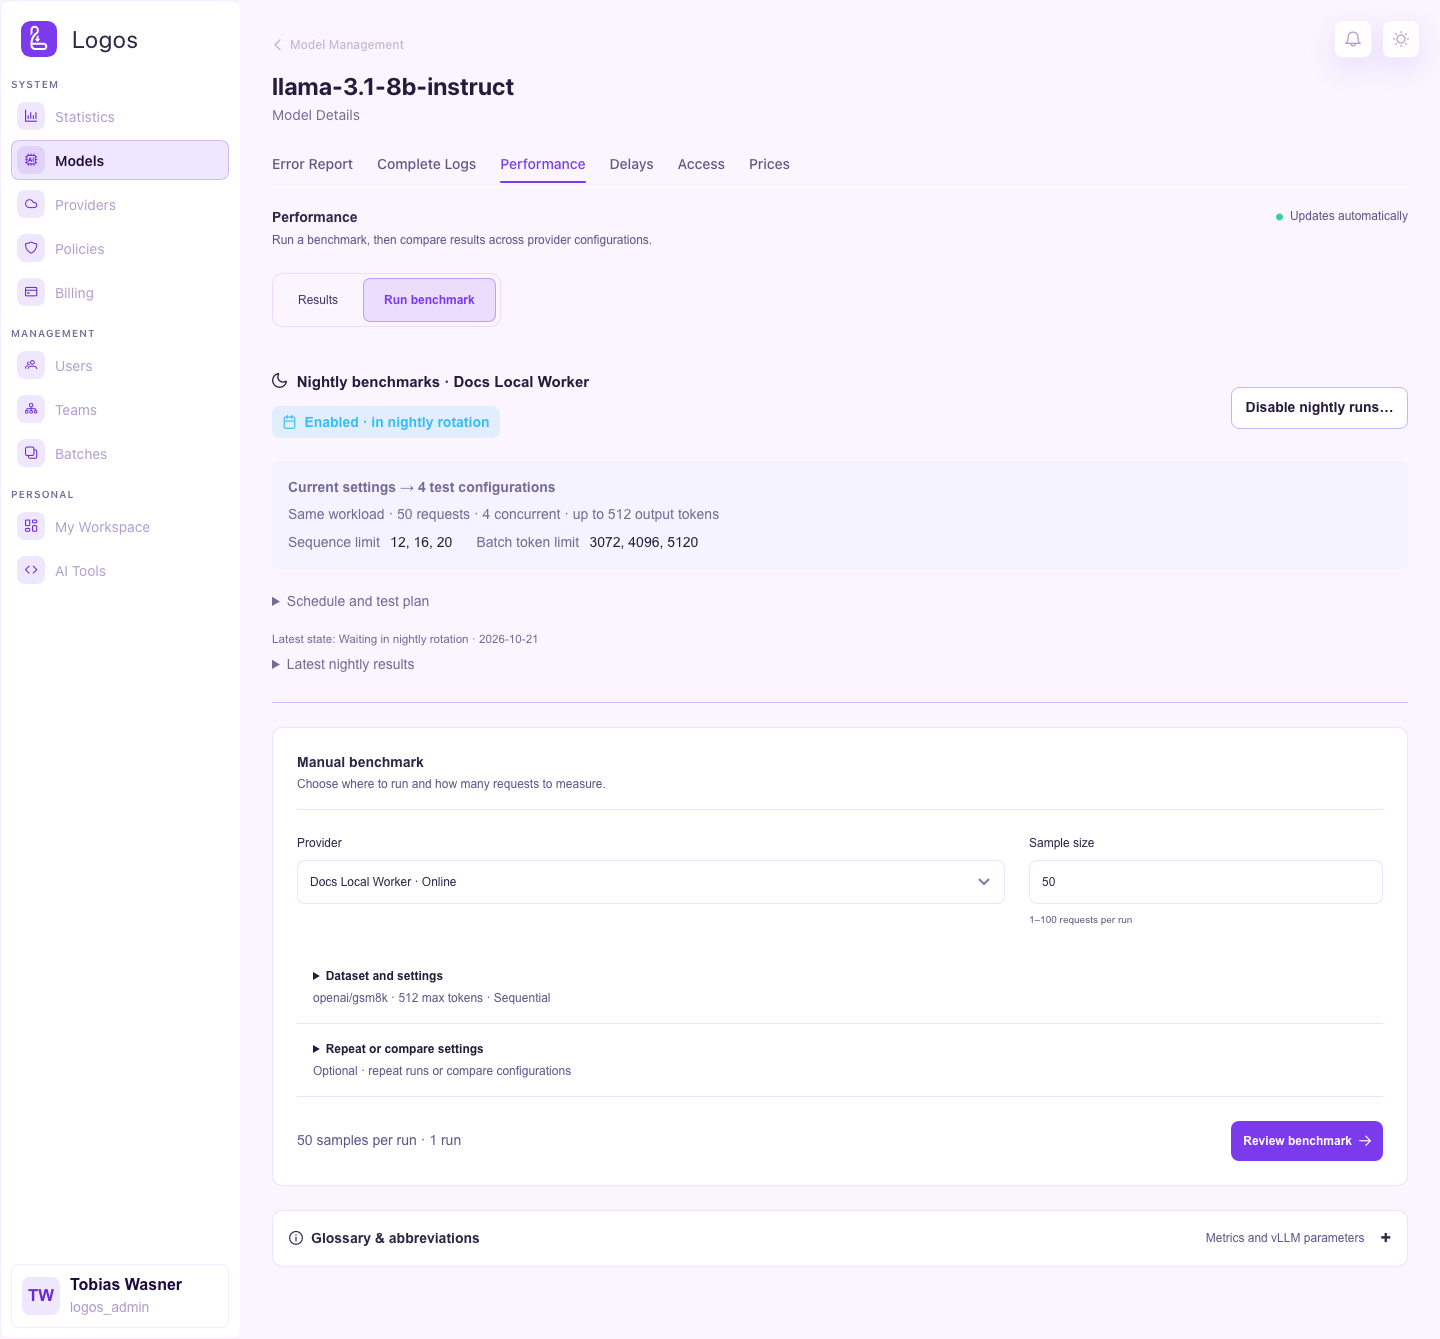The height and width of the screenshot is (1339, 1440).
Task: Expand Glossary with the plus icon
Action: (1386, 1238)
